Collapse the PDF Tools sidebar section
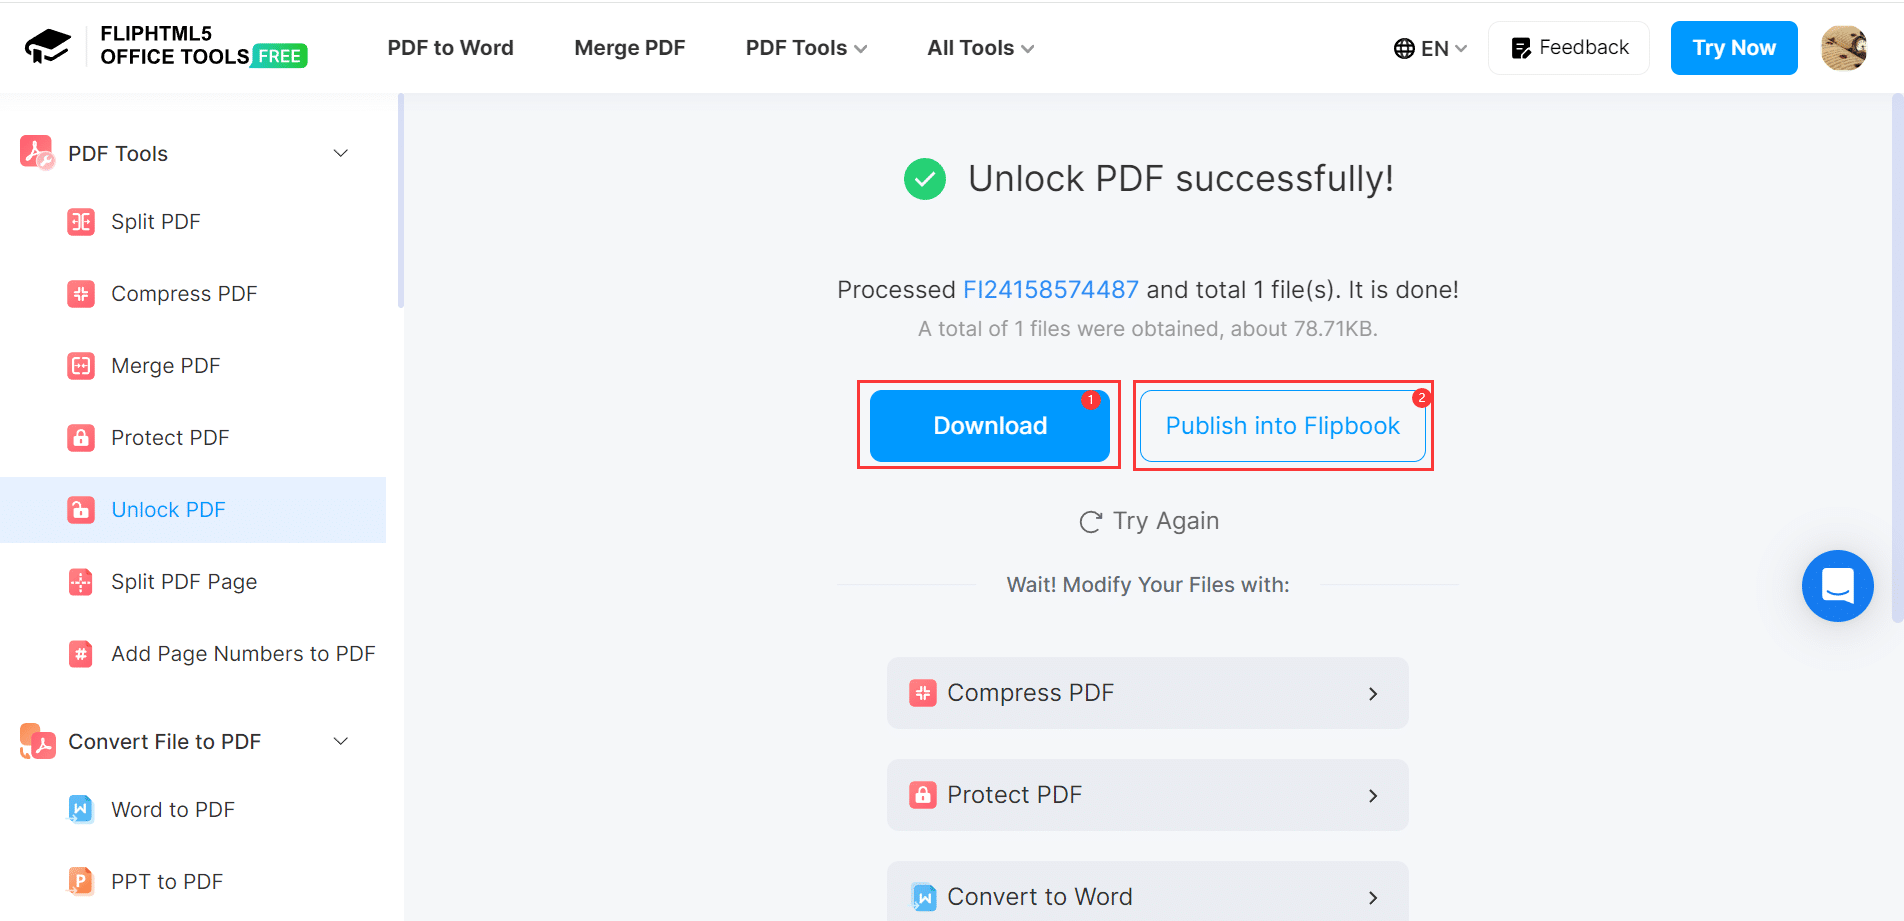 point(341,153)
